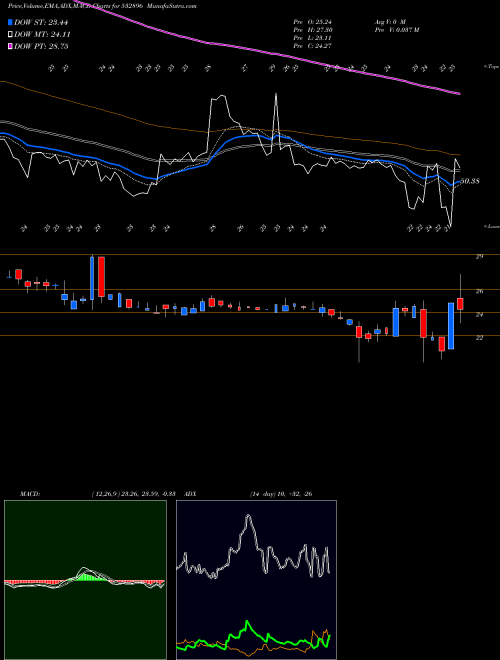Image resolution: width=500 pixels, height=660 pixels.
Task: Click the tall blue candle near 29
Action: pos(92,278)
